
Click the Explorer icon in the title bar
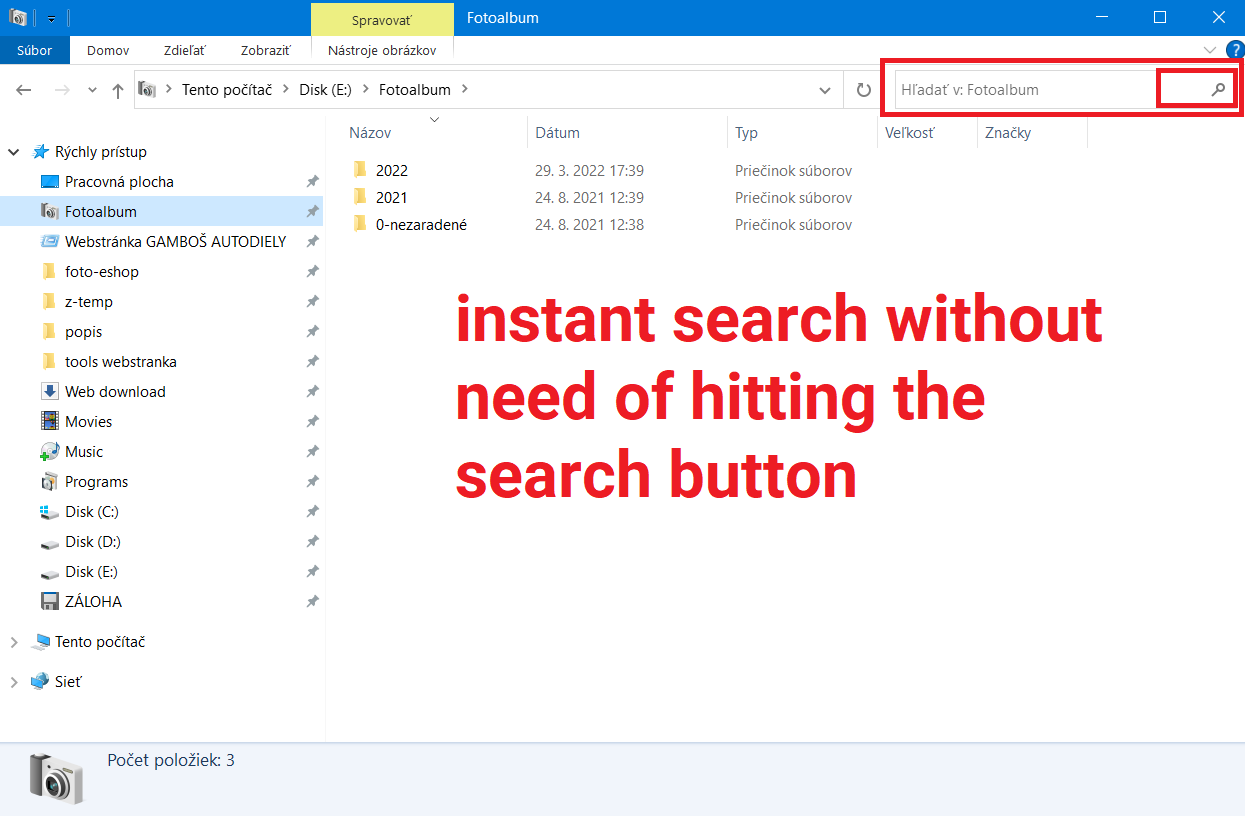tap(17, 17)
